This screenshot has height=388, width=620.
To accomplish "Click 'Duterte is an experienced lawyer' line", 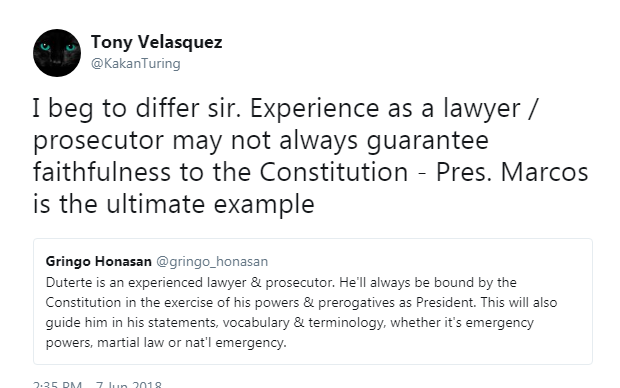I will pos(281,283).
